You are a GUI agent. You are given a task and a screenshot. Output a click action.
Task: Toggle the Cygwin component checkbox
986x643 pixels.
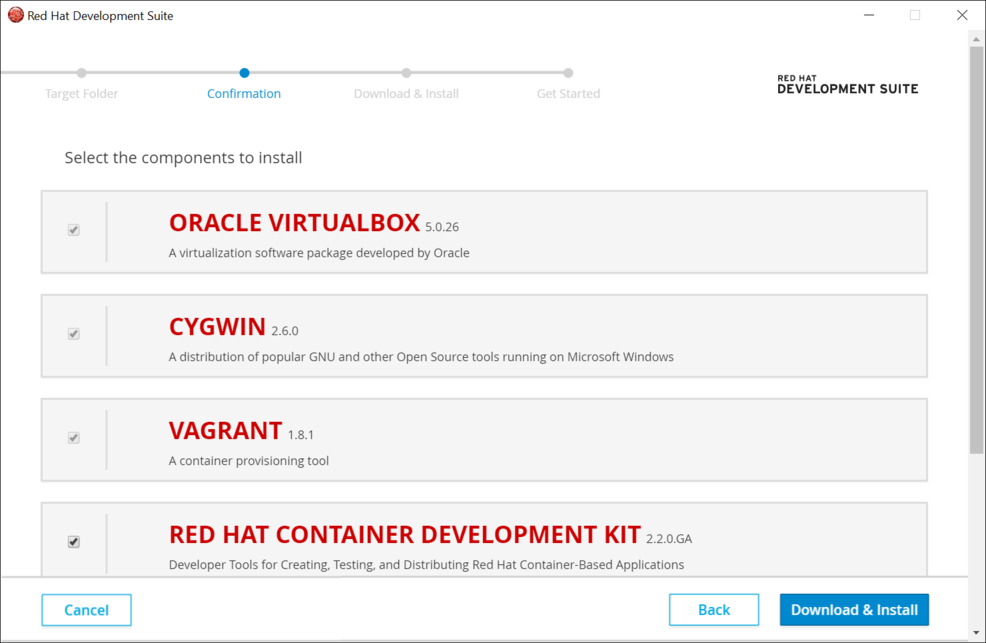(x=73, y=334)
